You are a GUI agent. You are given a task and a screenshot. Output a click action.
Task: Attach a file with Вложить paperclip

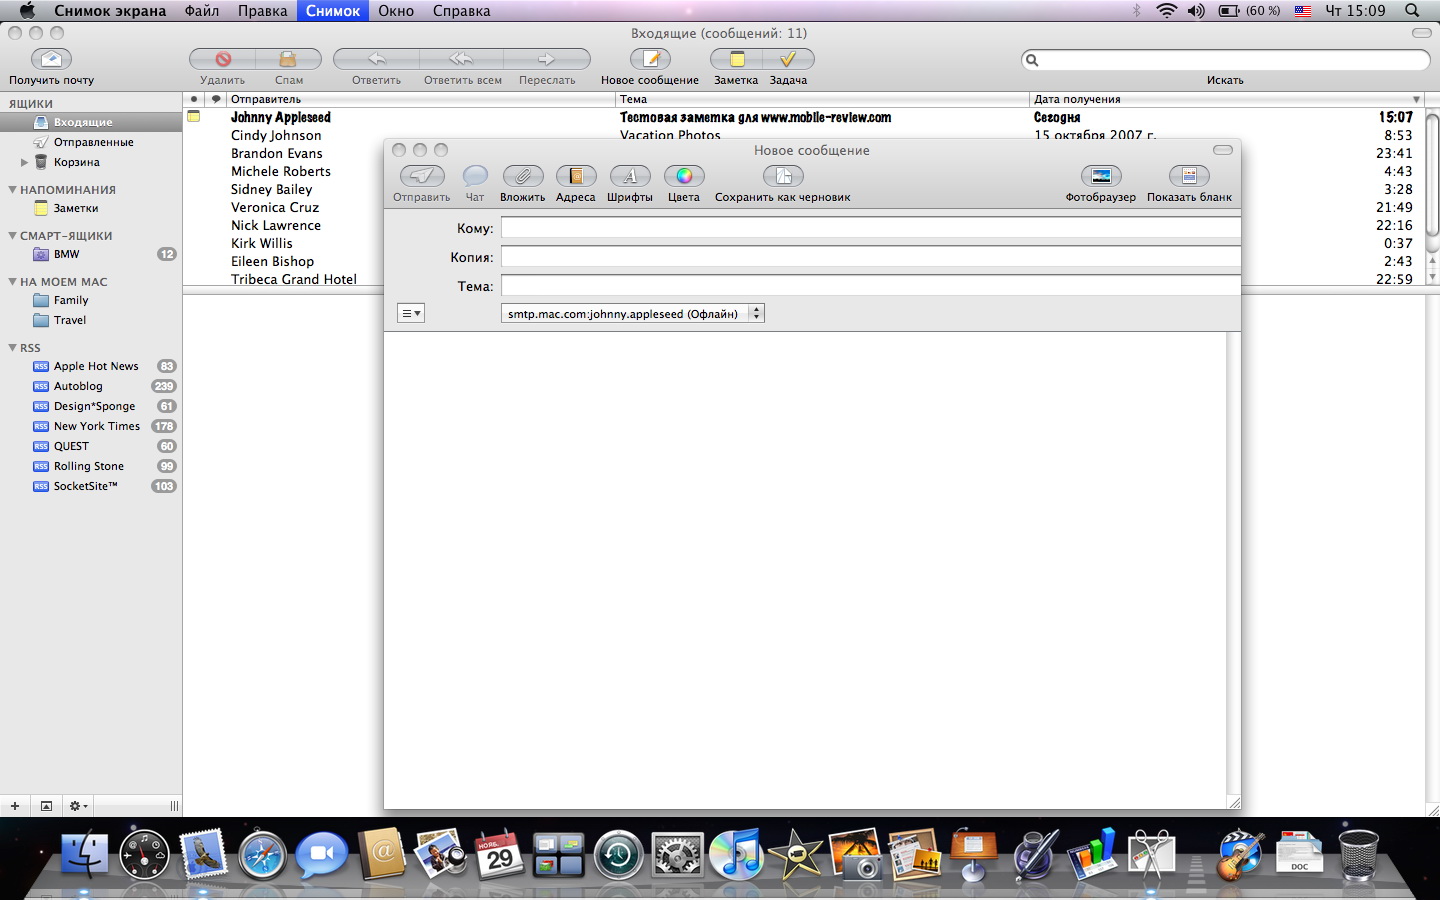[x=522, y=176]
